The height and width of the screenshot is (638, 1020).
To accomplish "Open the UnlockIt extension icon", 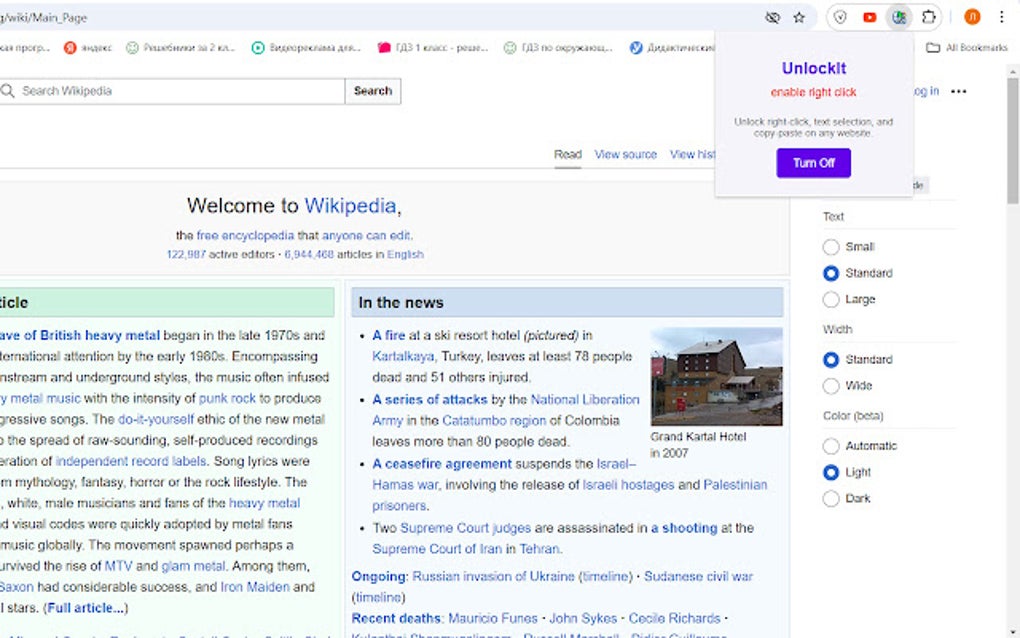I will pos(898,17).
